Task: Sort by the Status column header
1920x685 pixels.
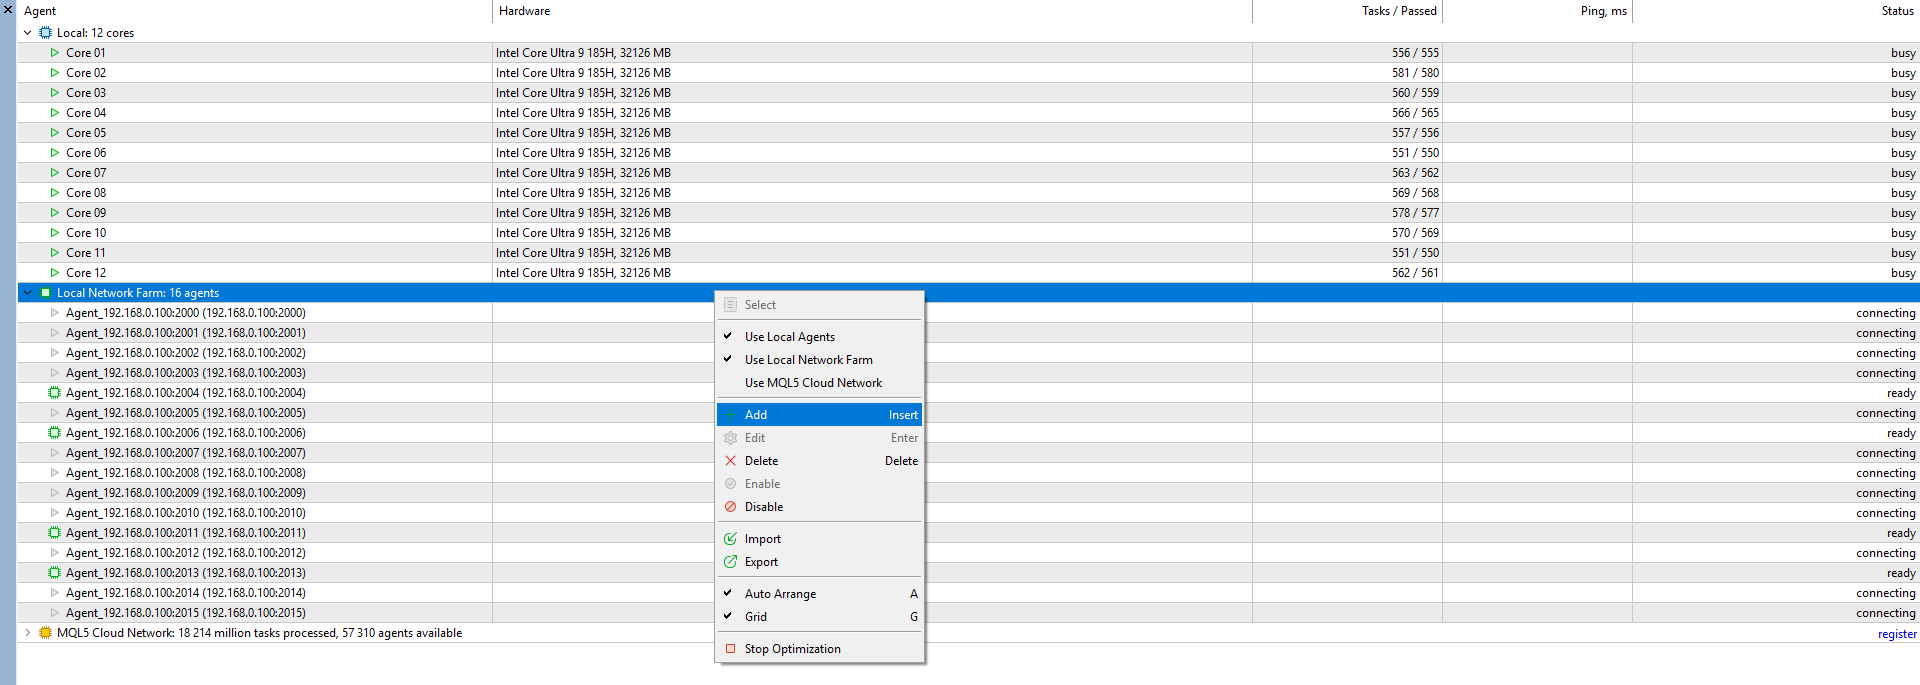Action: point(1776,11)
